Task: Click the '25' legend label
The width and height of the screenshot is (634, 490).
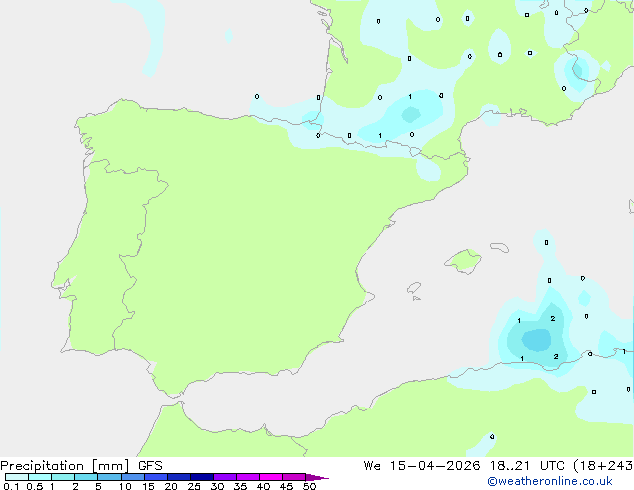Action: 194,486
